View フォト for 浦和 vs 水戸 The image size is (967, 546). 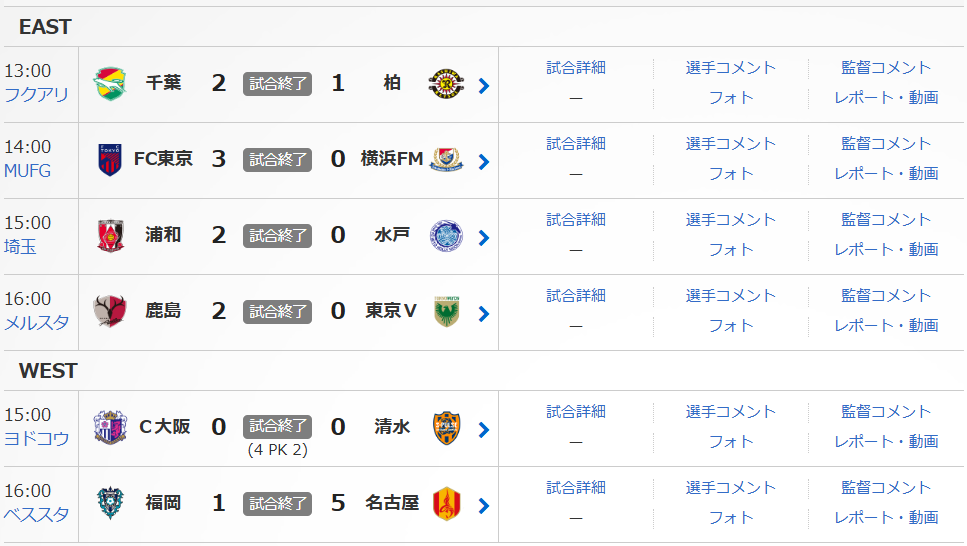[731, 250]
